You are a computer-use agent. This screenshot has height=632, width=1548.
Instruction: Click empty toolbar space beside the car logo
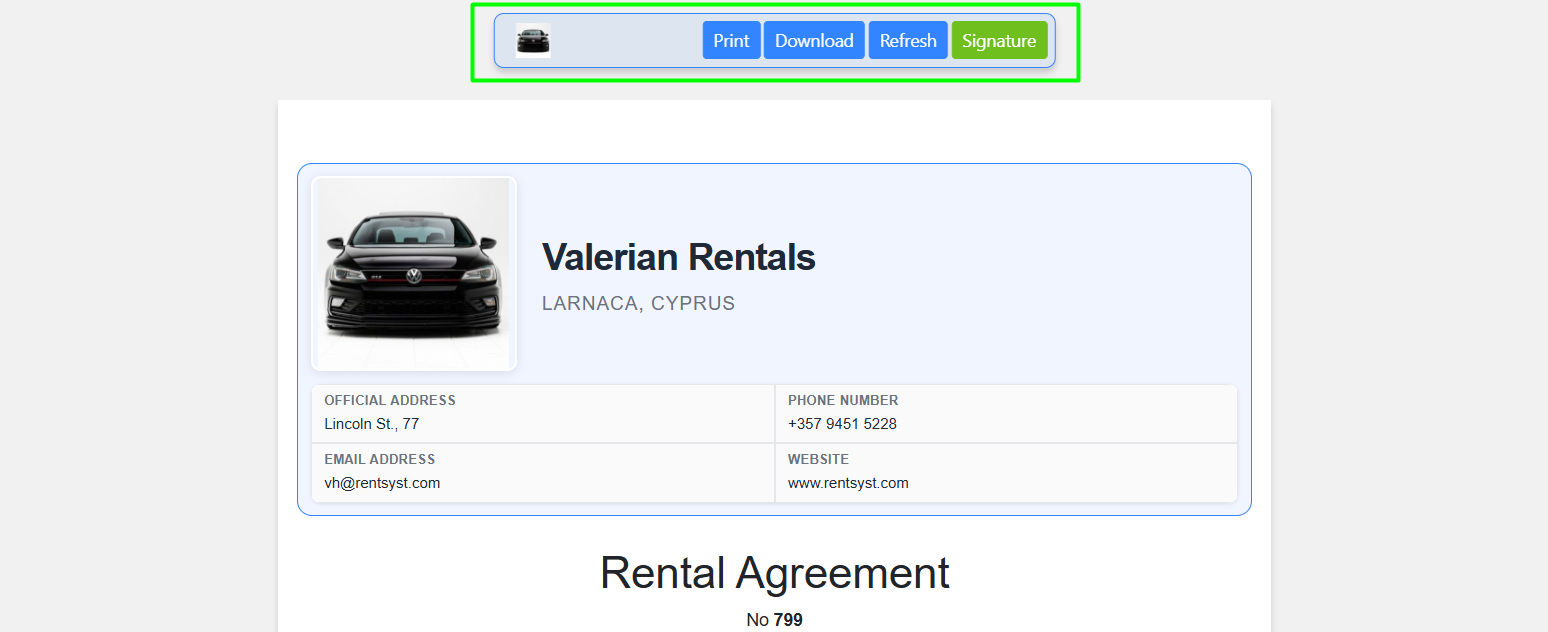(625, 41)
